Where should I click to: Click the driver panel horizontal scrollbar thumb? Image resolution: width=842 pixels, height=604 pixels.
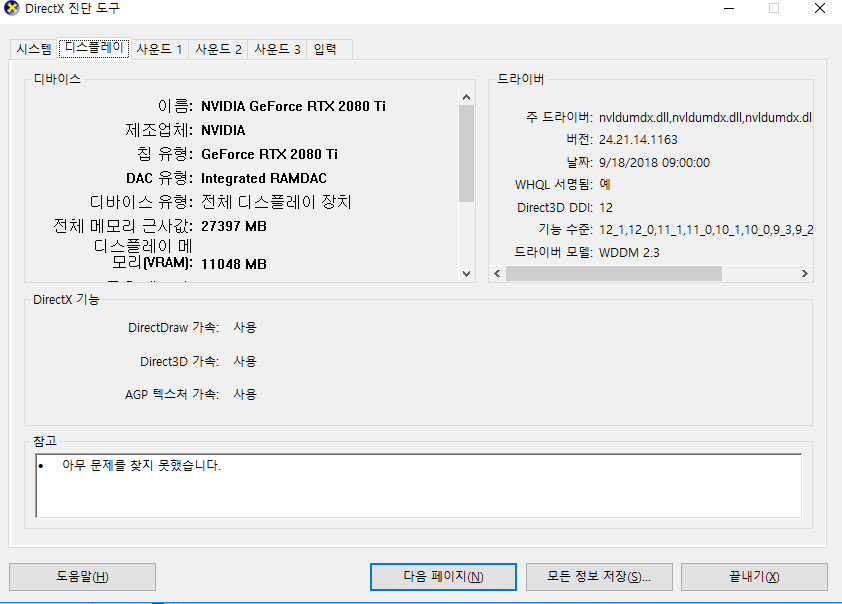pyautogui.click(x=614, y=274)
